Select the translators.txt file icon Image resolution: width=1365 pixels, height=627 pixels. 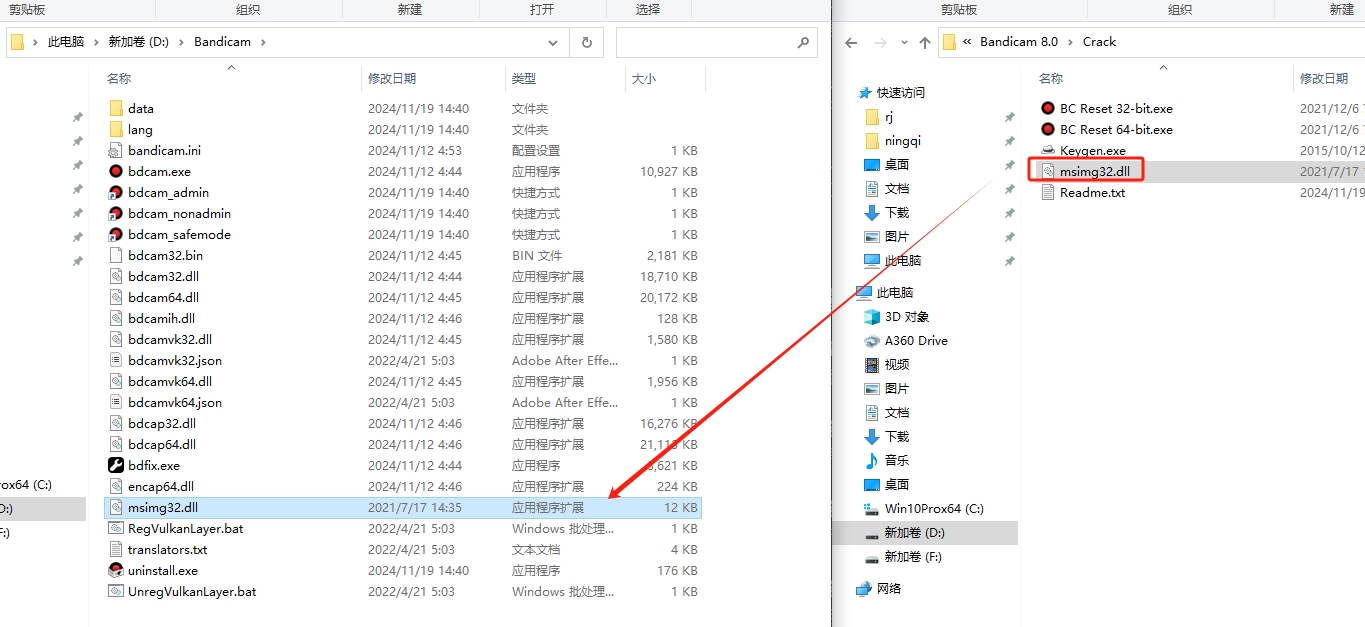click(x=115, y=549)
